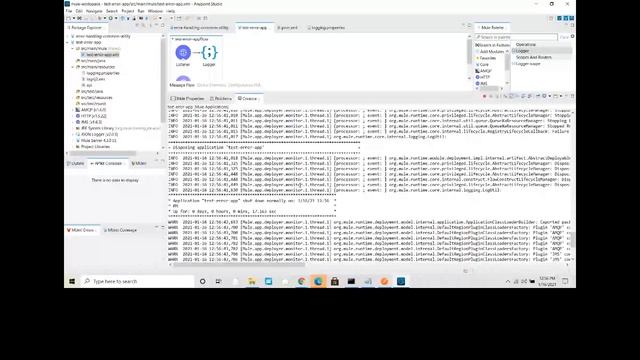Screen dimensions: 640x360
Task: Open the Project menu
Action: point(127,11)
